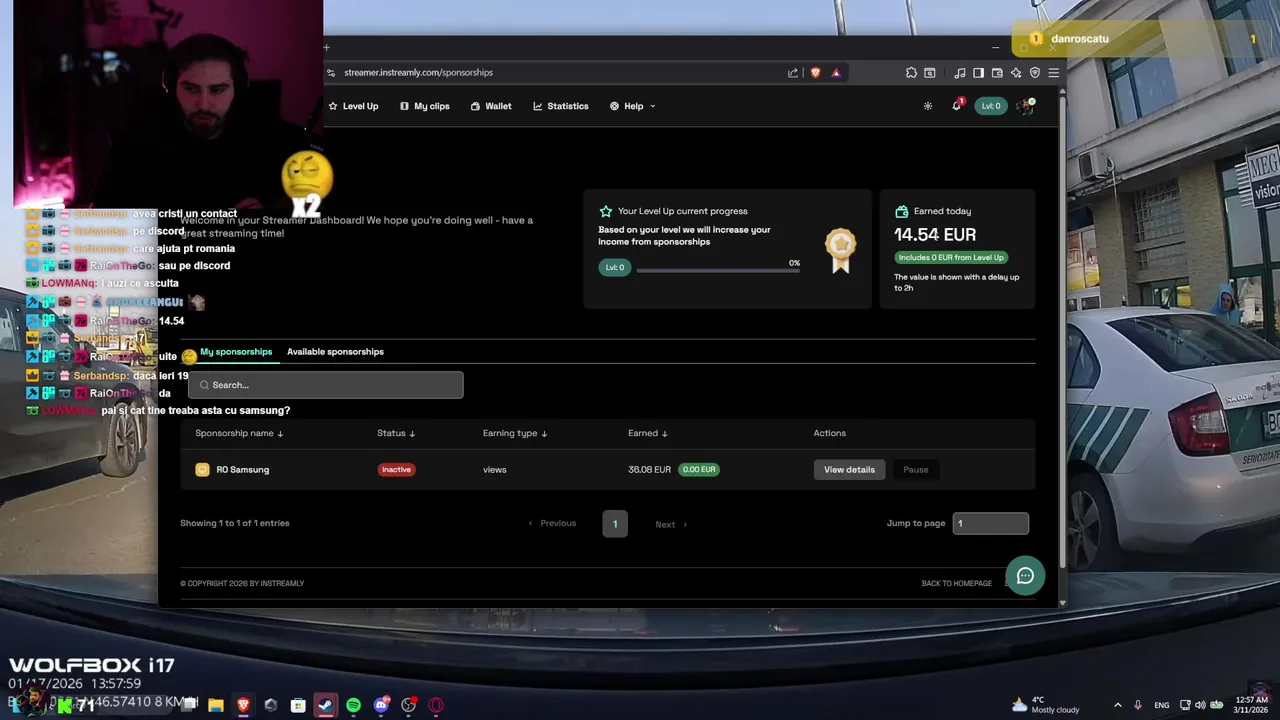Click the RO Samsung sponsorship name
Viewport: 1280px width, 720px height.
coord(242,470)
